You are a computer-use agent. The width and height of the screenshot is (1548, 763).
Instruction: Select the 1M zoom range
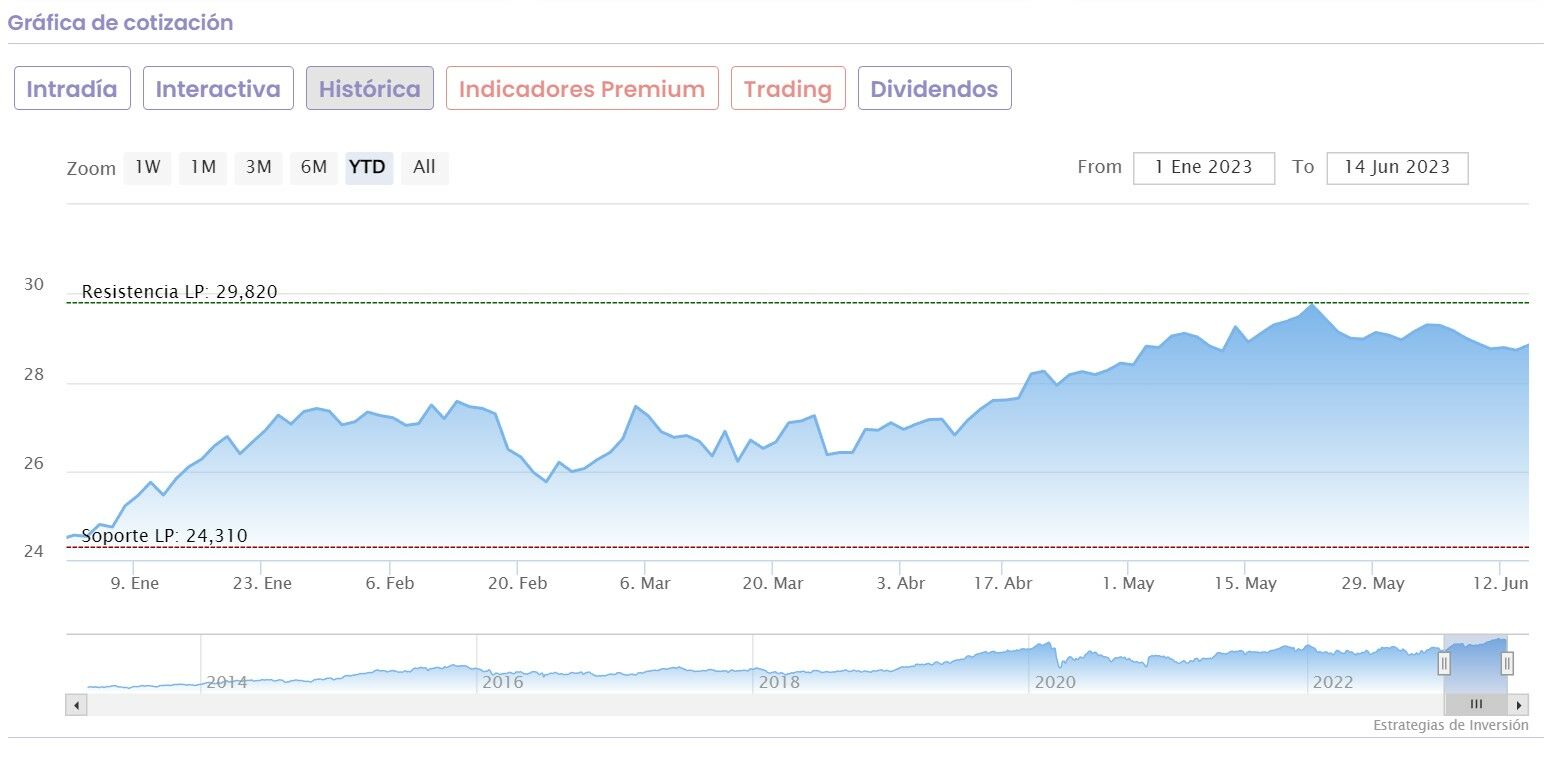point(203,168)
